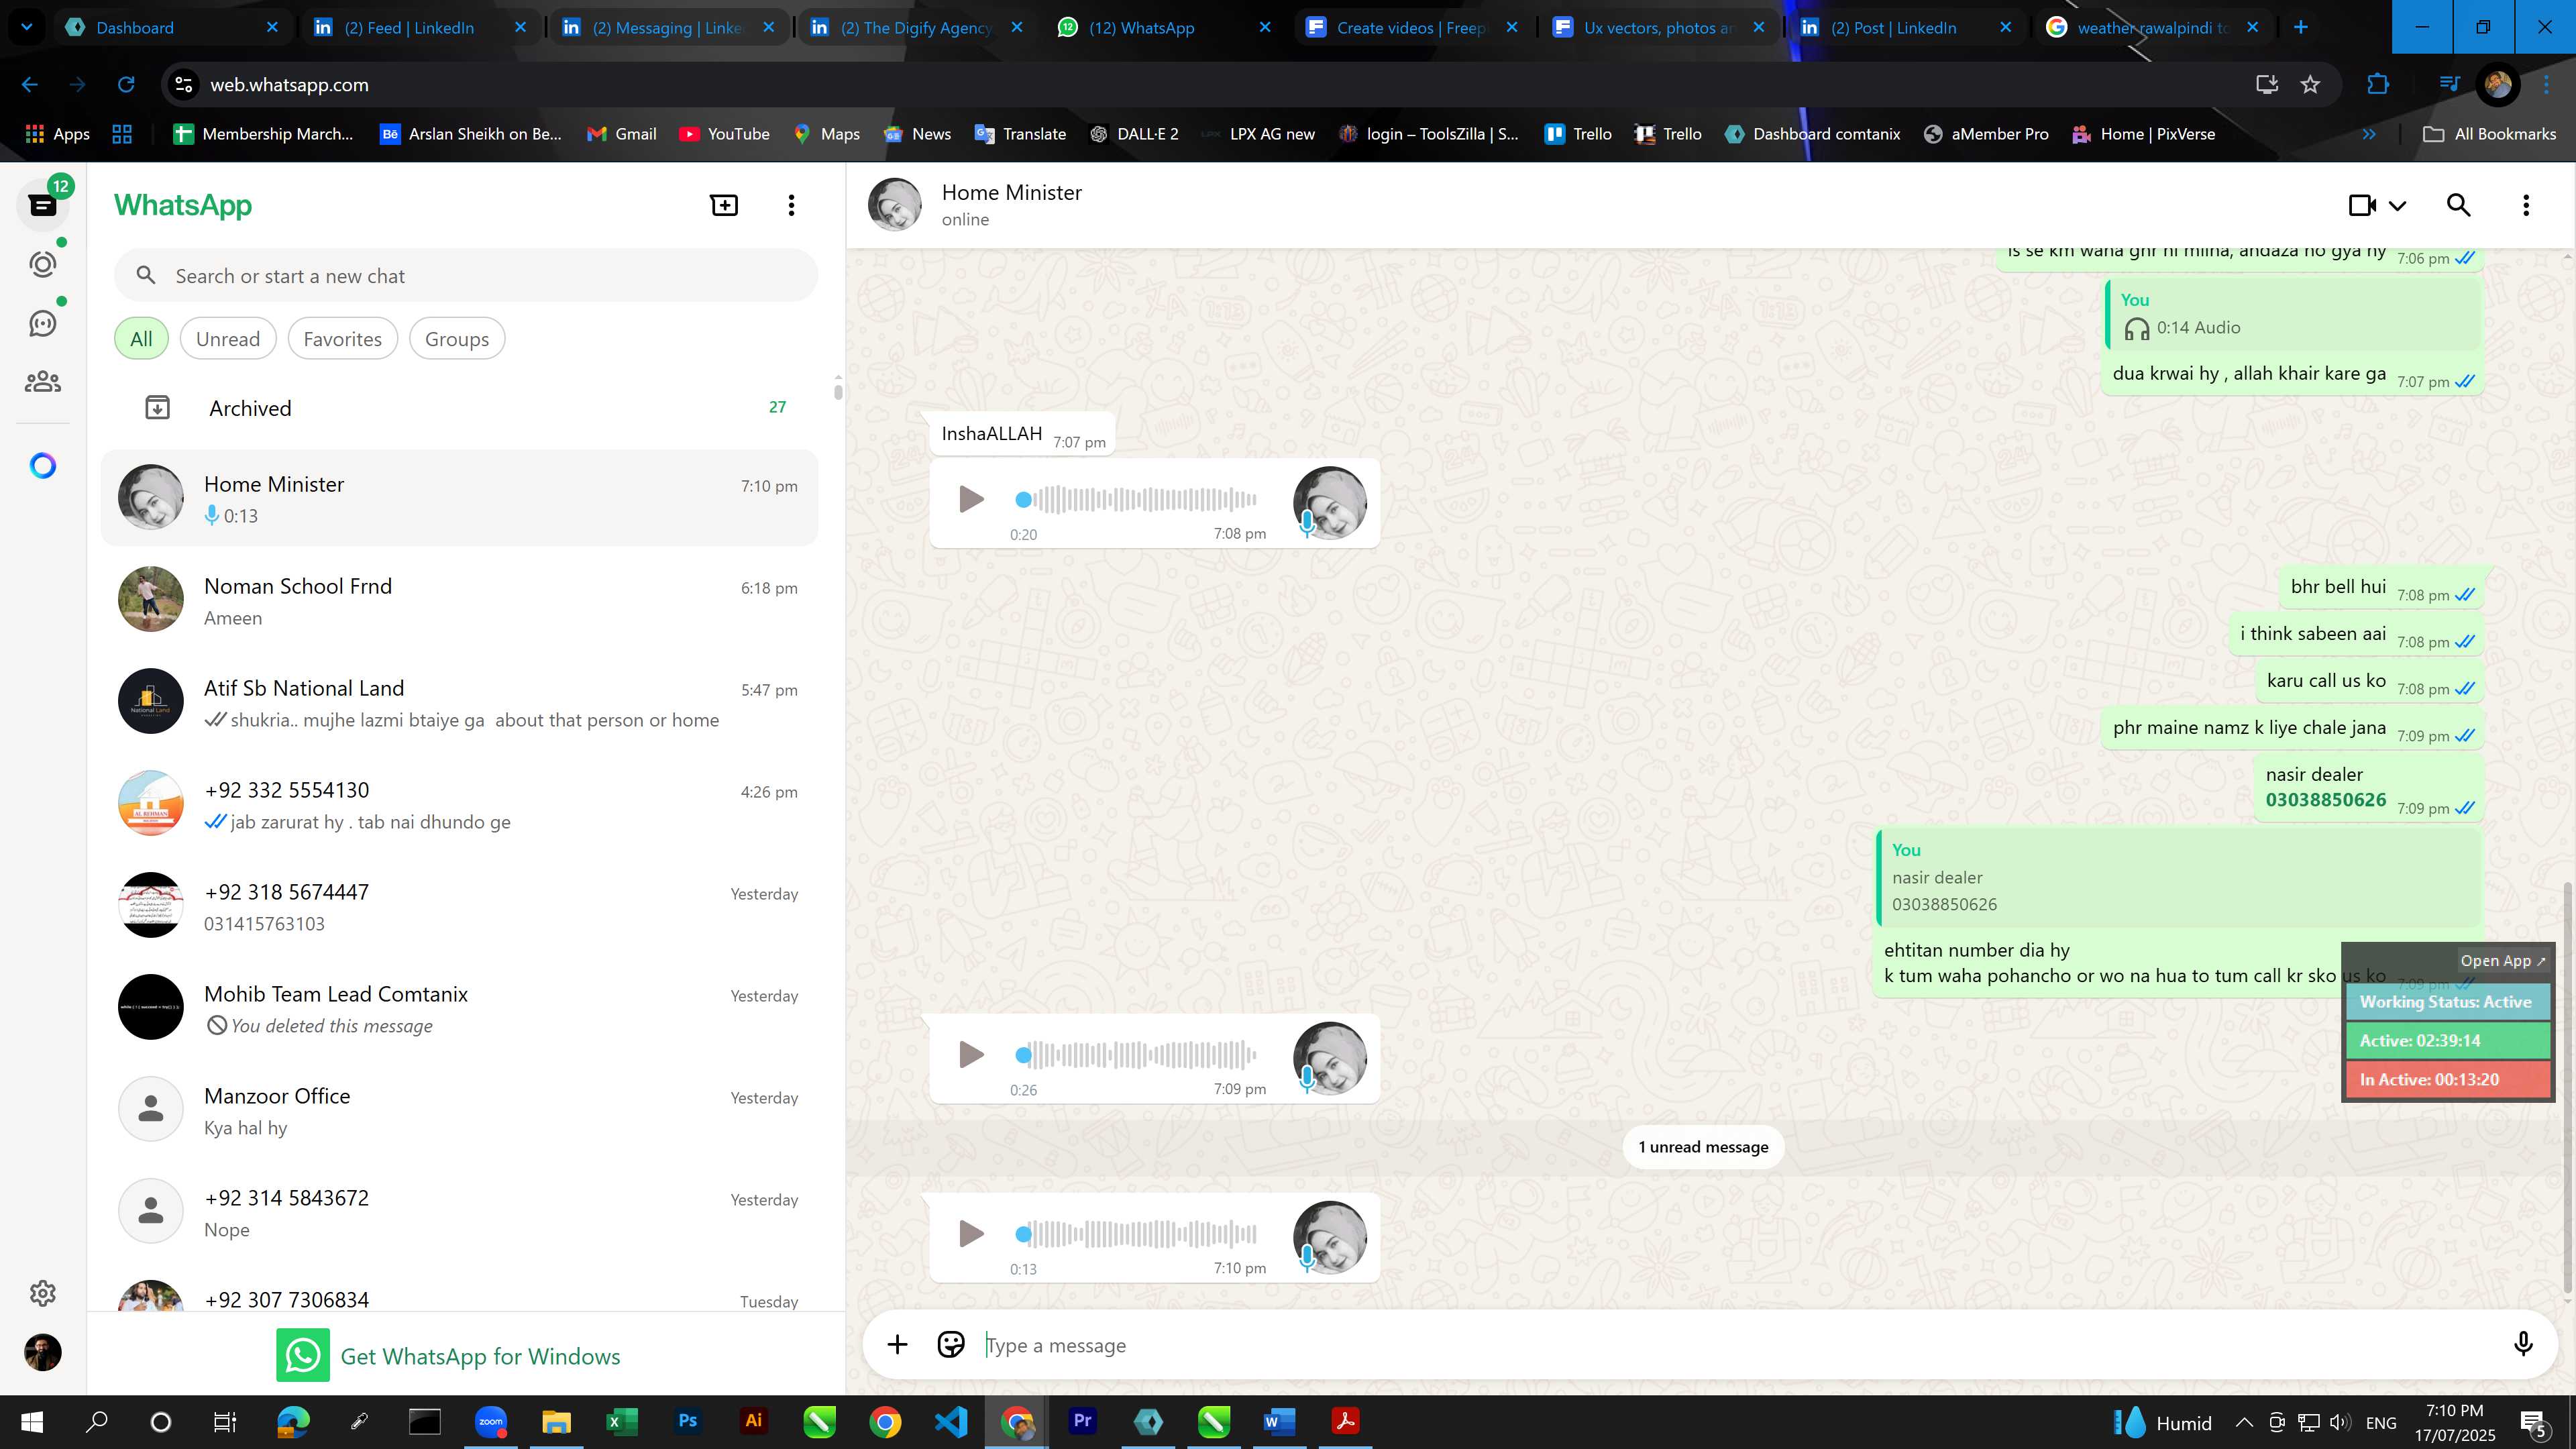Bookmark this page with star icon

2311,85
